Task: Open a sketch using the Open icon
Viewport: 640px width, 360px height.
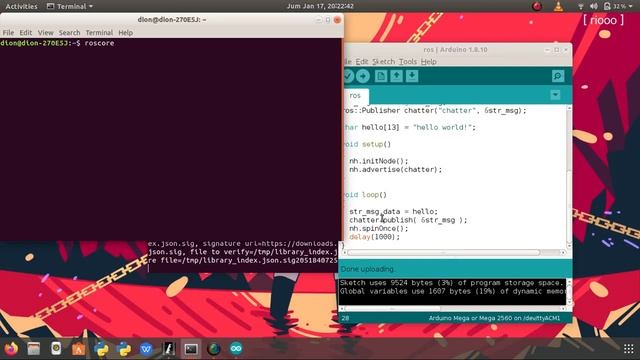Action: coord(396,76)
